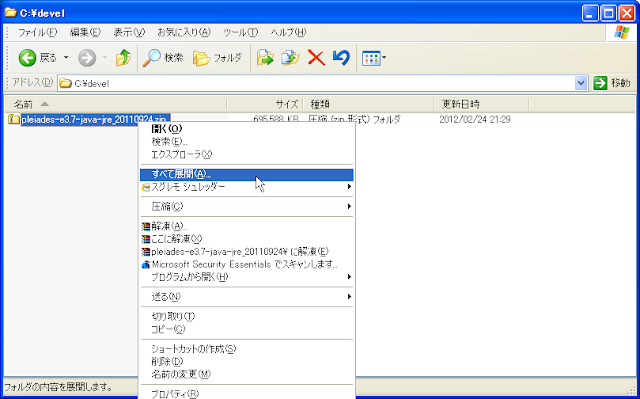Open the address bar dropdown arrow

tap(581, 83)
